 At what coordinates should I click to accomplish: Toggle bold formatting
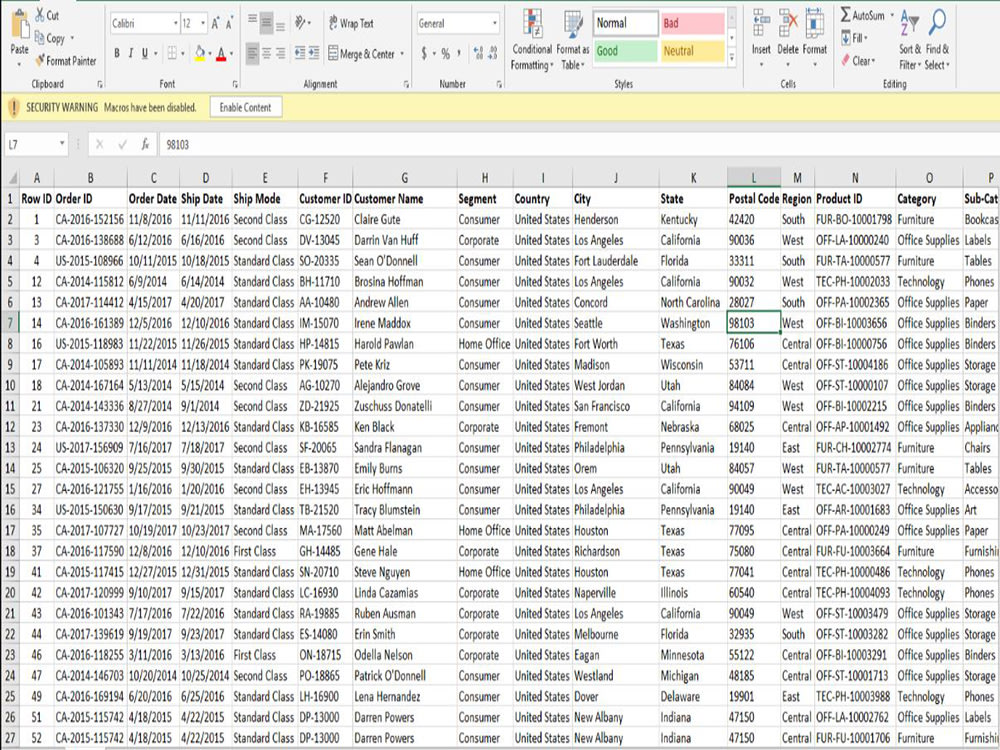117,54
